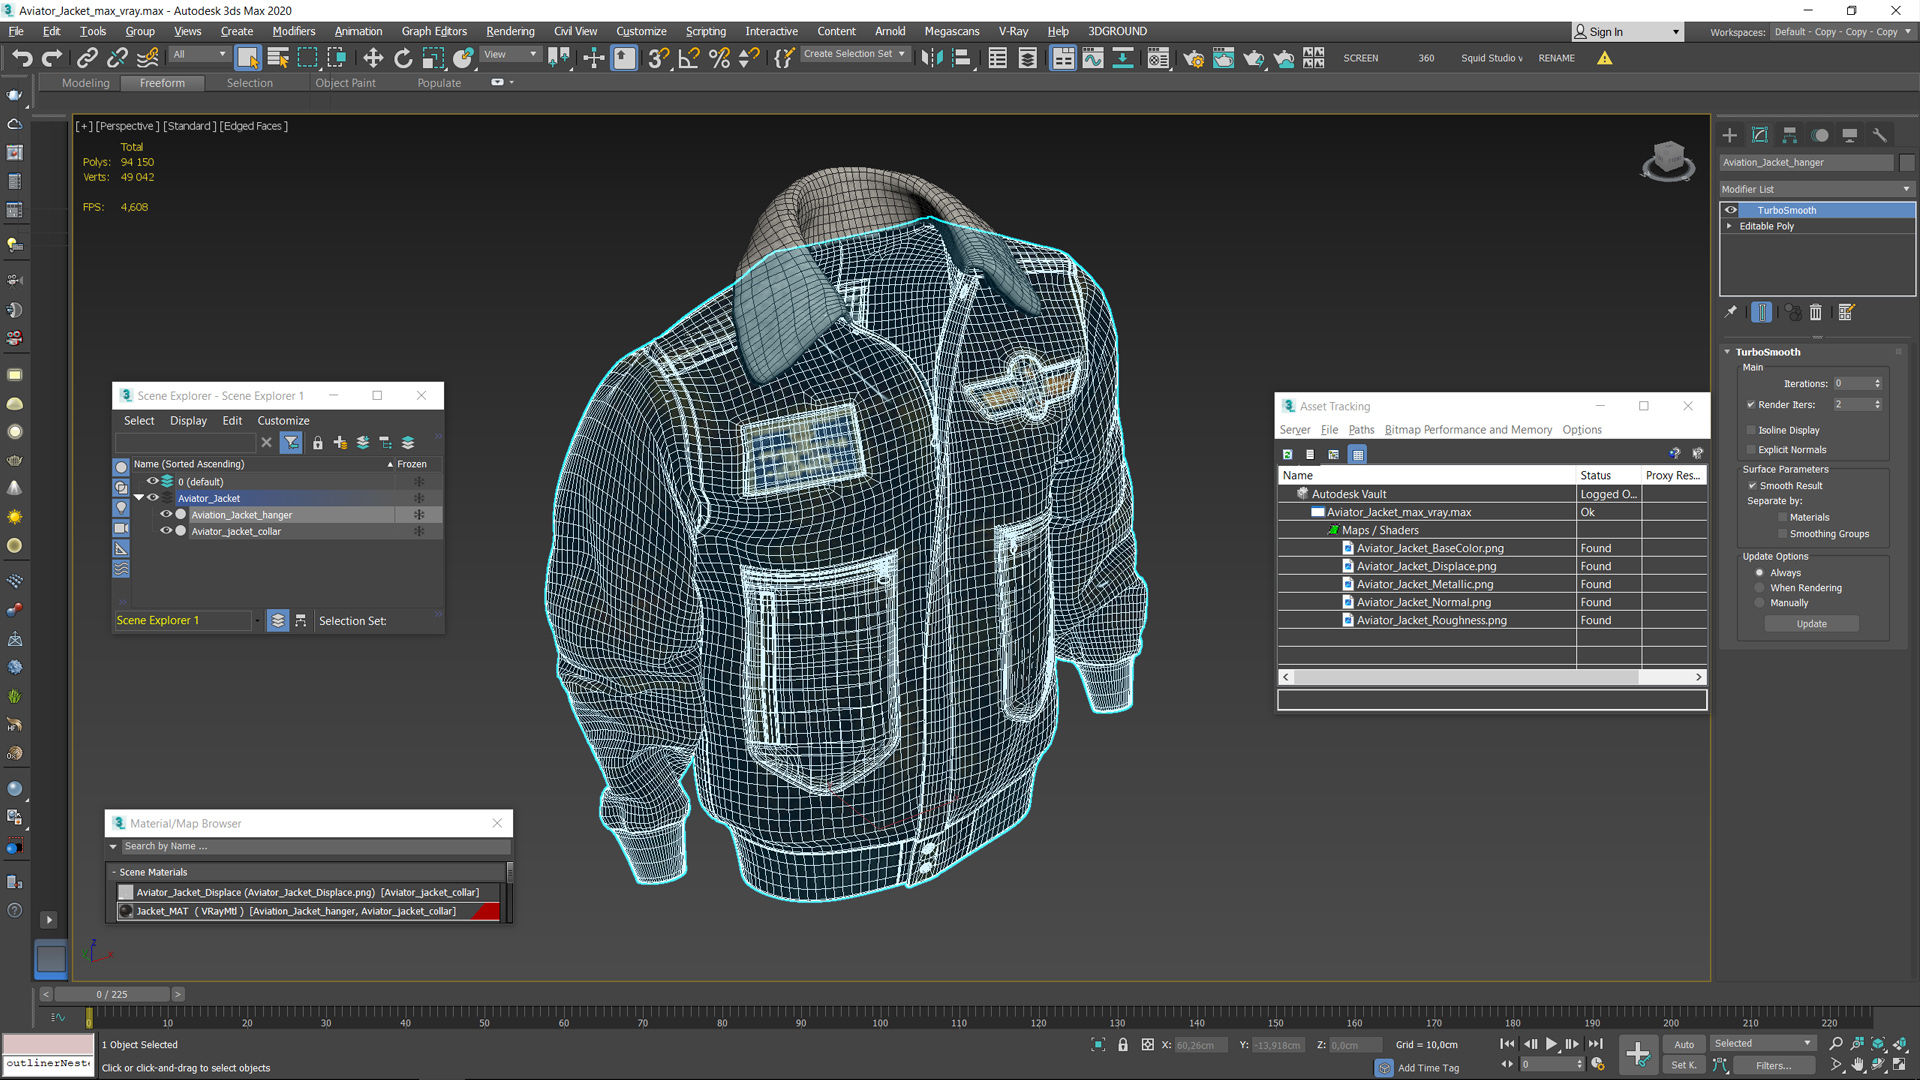Select Aviator_Jacket_Normal.png in Asset Tracking
The width and height of the screenshot is (1920, 1080).
(x=1423, y=602)
